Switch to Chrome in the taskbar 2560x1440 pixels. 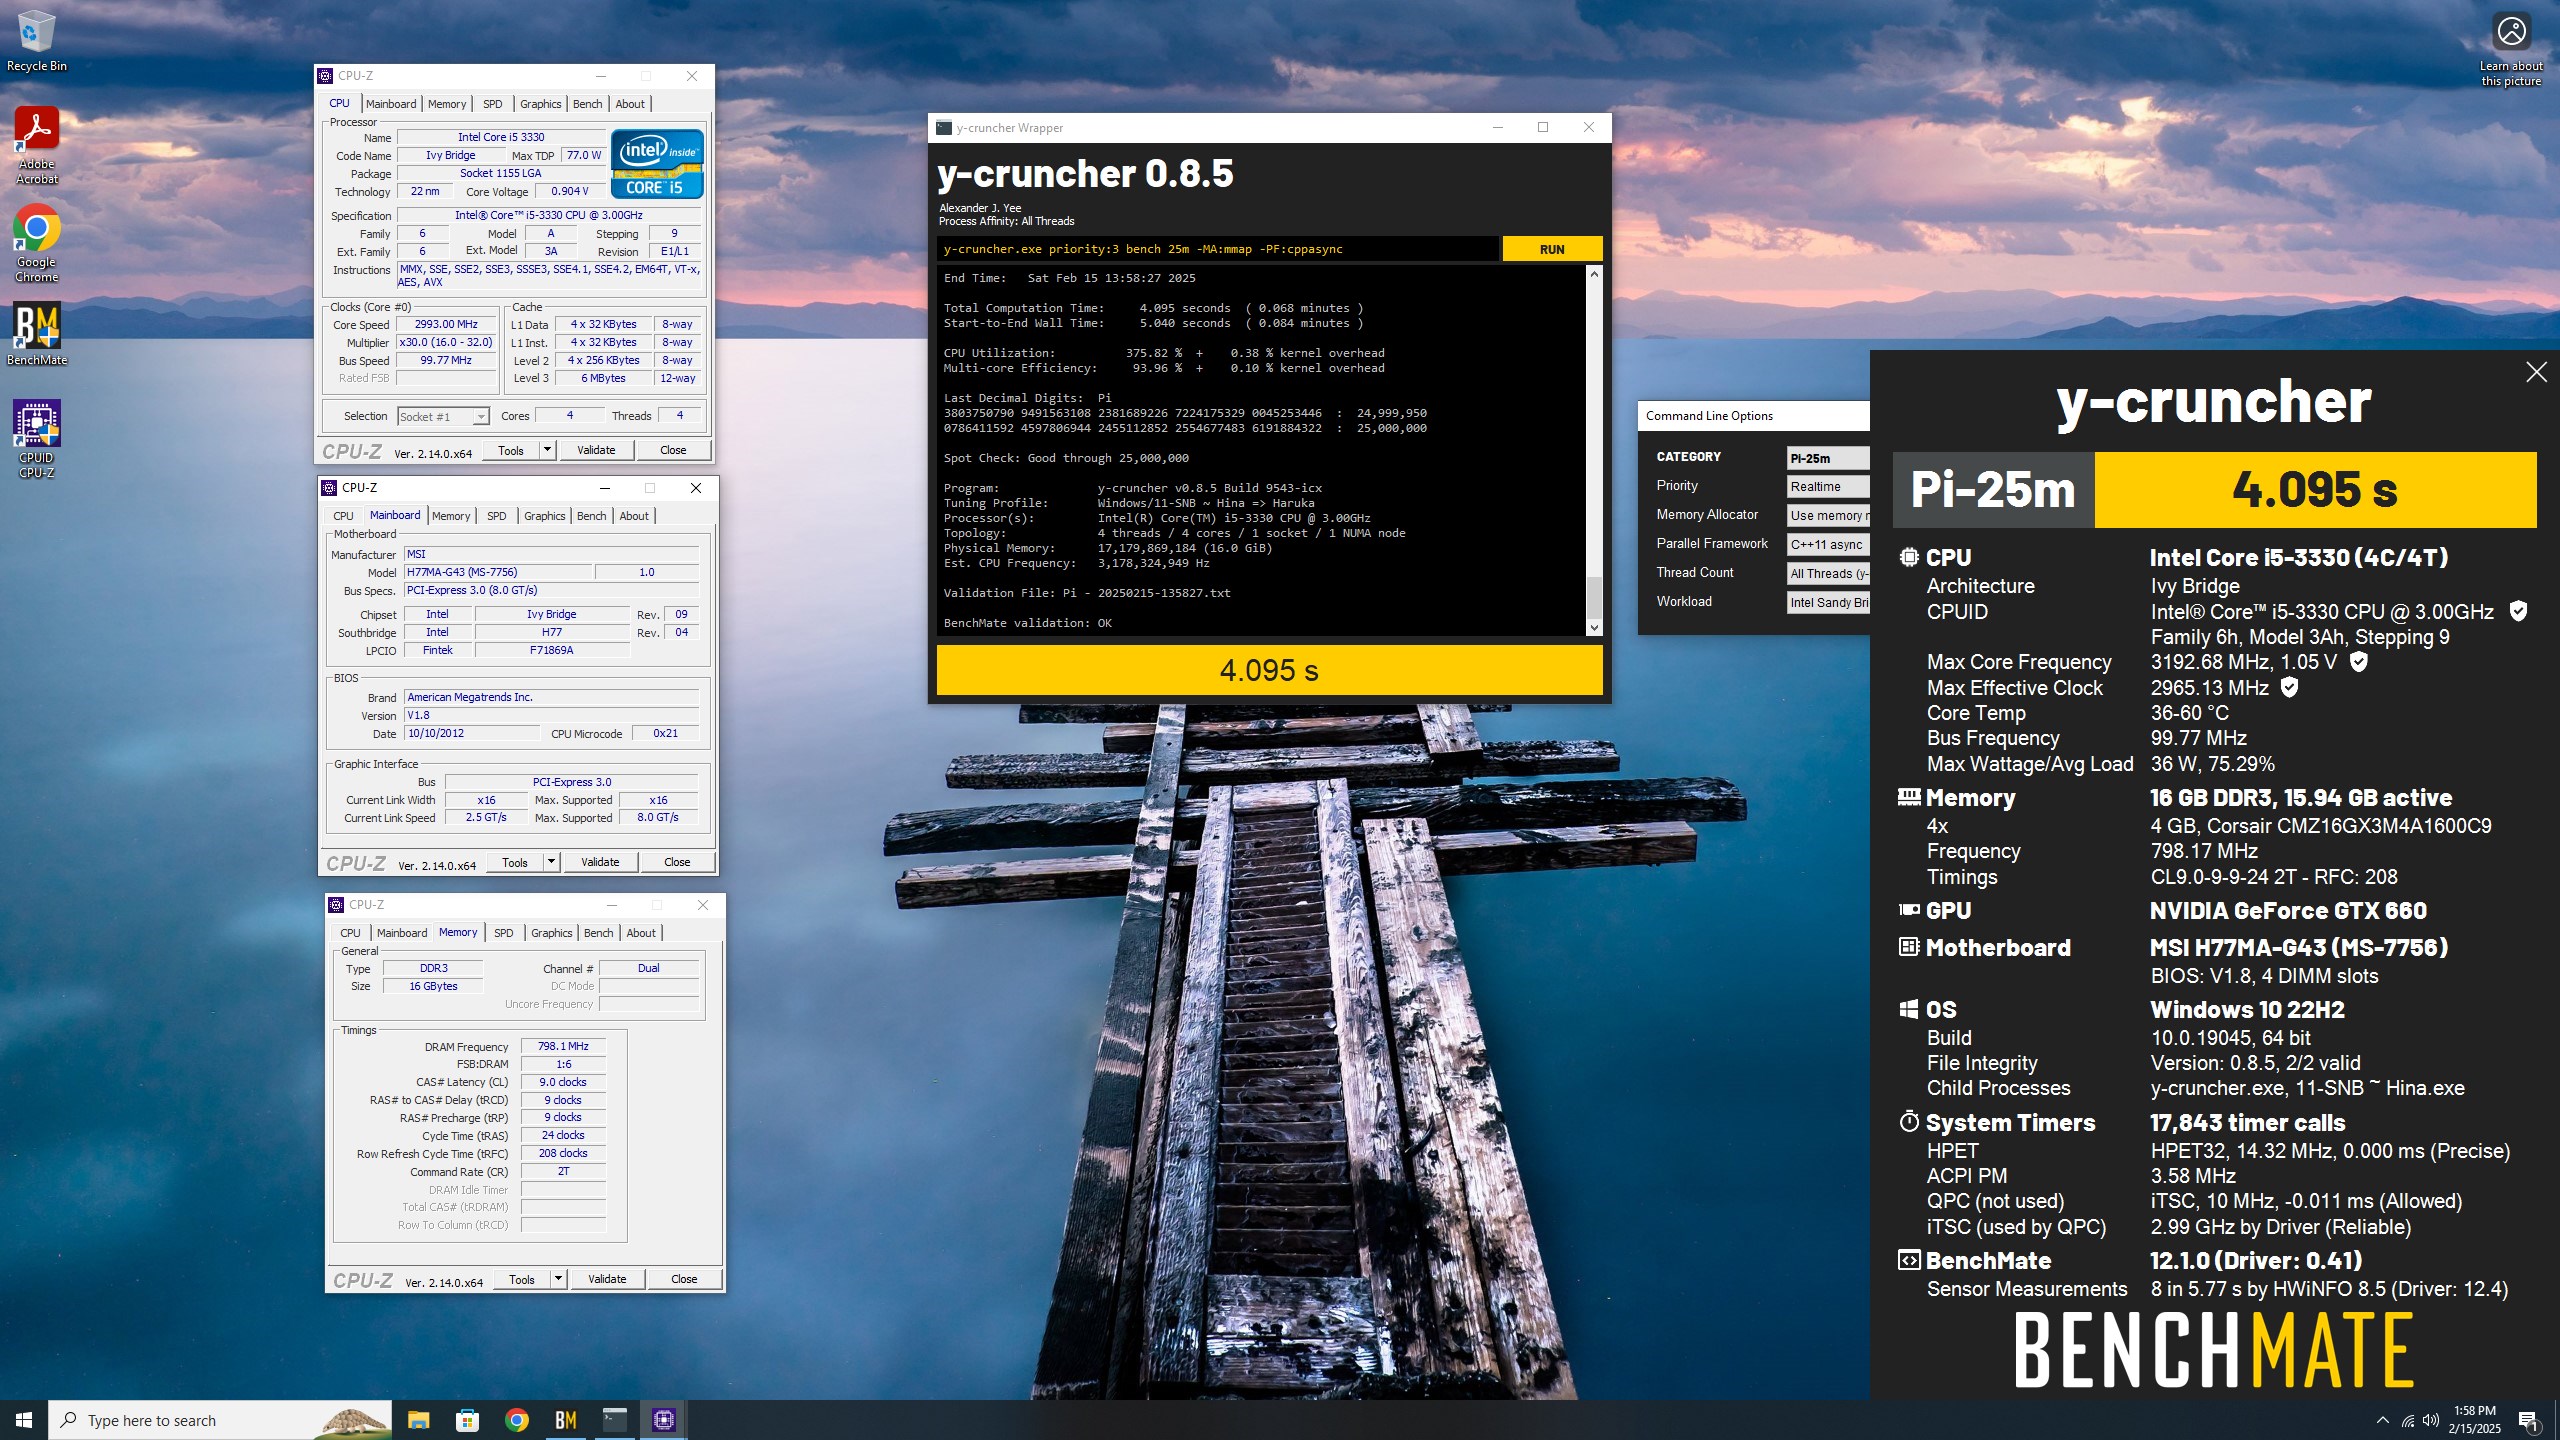[516, 1420]
